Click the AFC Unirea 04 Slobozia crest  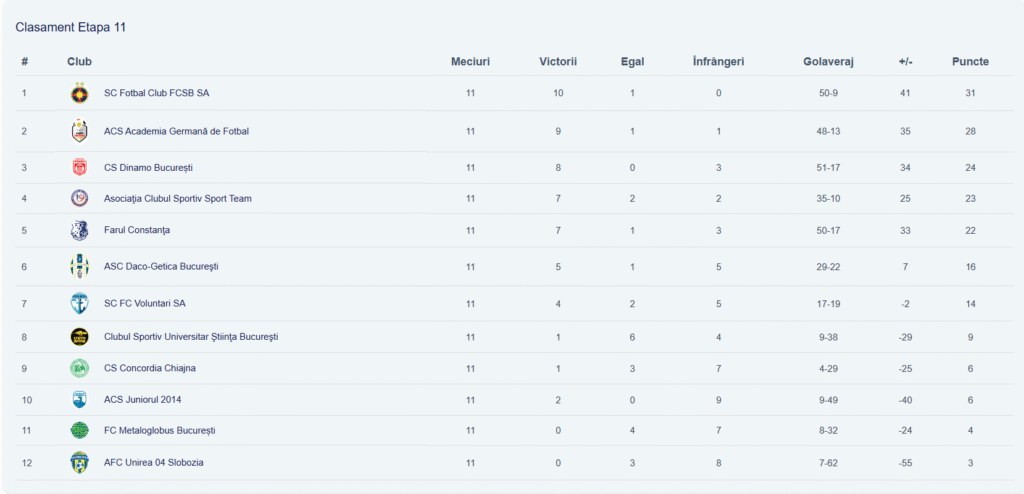pos(79,462)
